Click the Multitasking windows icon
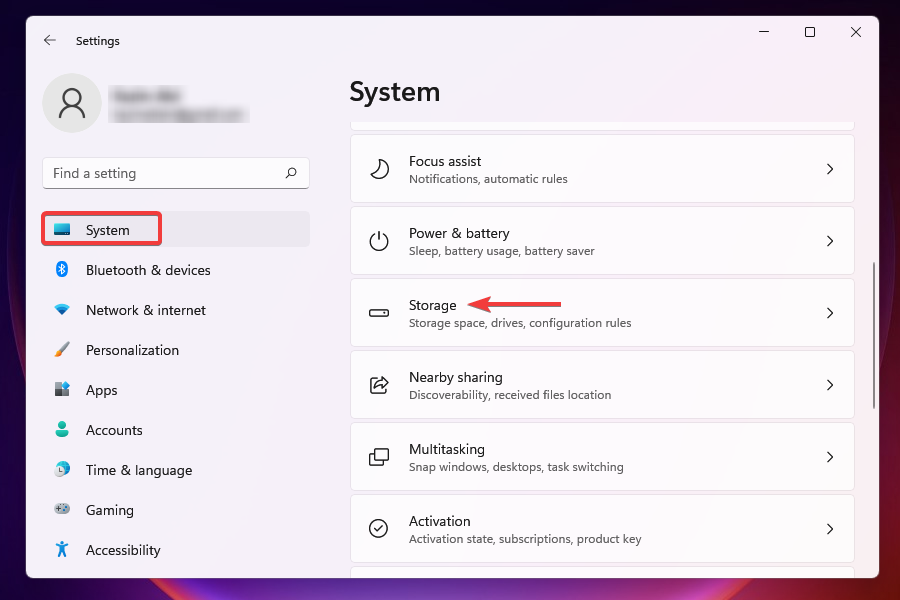This screenshot has width=900, height=600. (x=379, y=457)
